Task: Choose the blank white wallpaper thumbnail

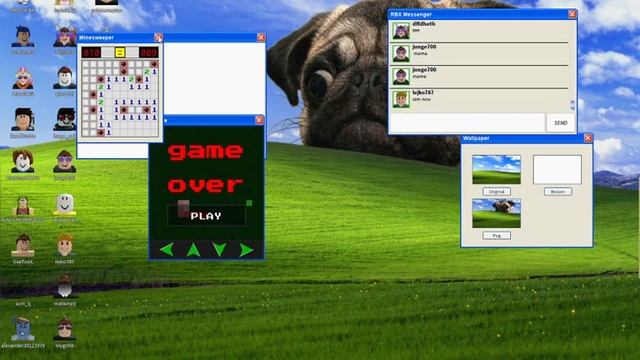Action: 557,169
